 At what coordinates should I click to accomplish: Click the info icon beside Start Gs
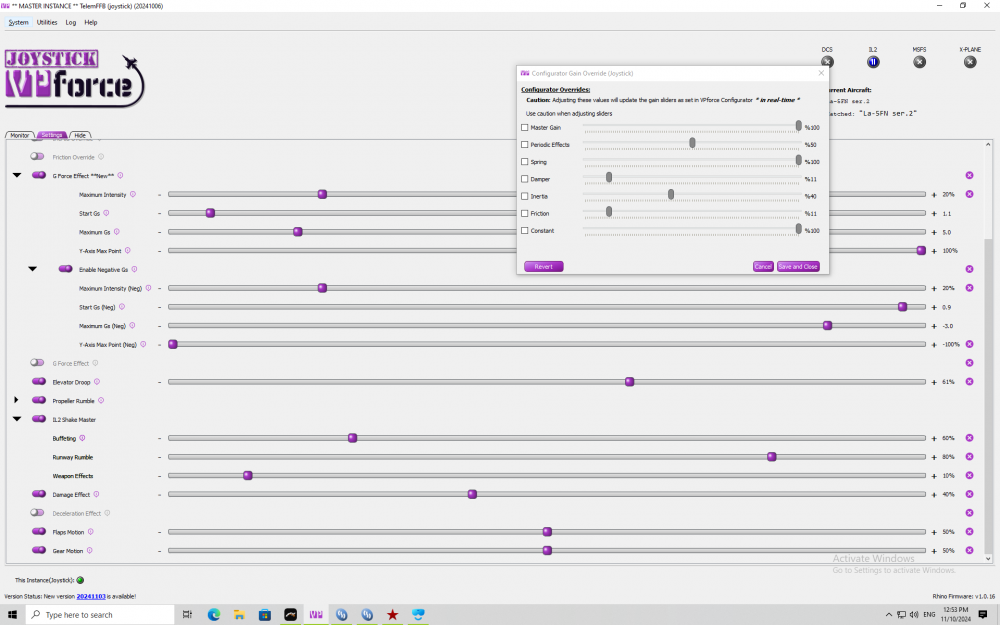pyautogui.click(x=106, y=213)
